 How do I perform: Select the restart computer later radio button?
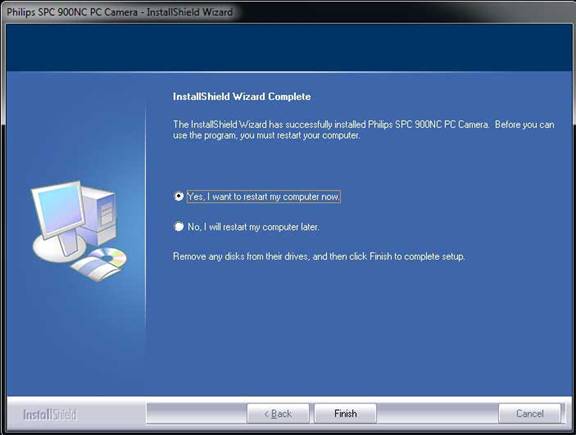[179, 227]
